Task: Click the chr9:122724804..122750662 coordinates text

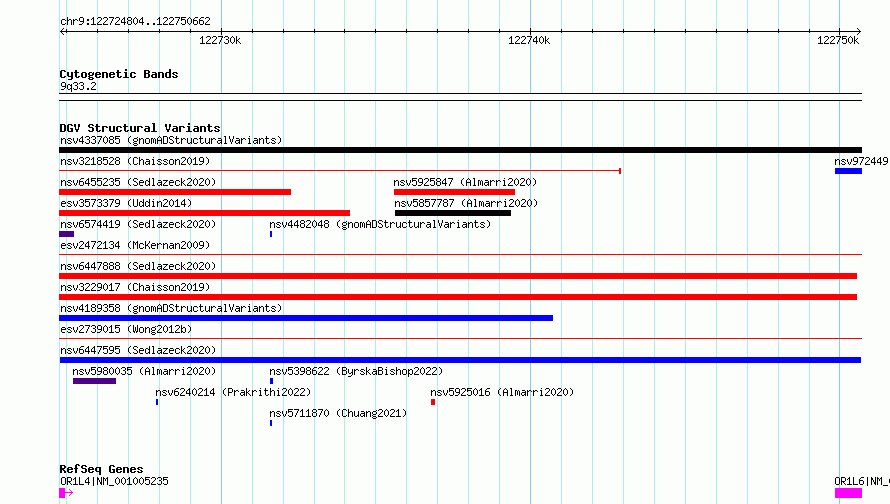Action: 135,21
